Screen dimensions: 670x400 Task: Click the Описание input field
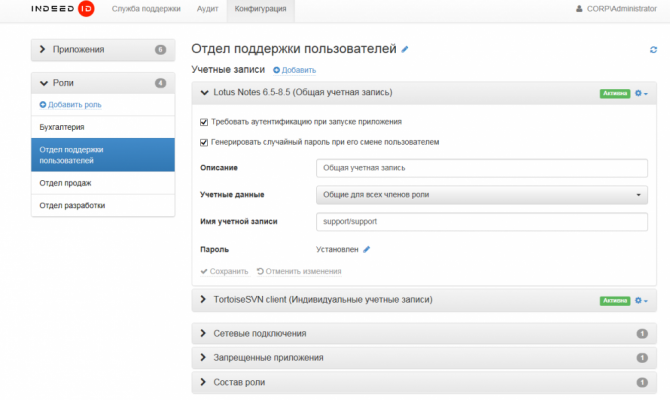(x=482, y=168)
